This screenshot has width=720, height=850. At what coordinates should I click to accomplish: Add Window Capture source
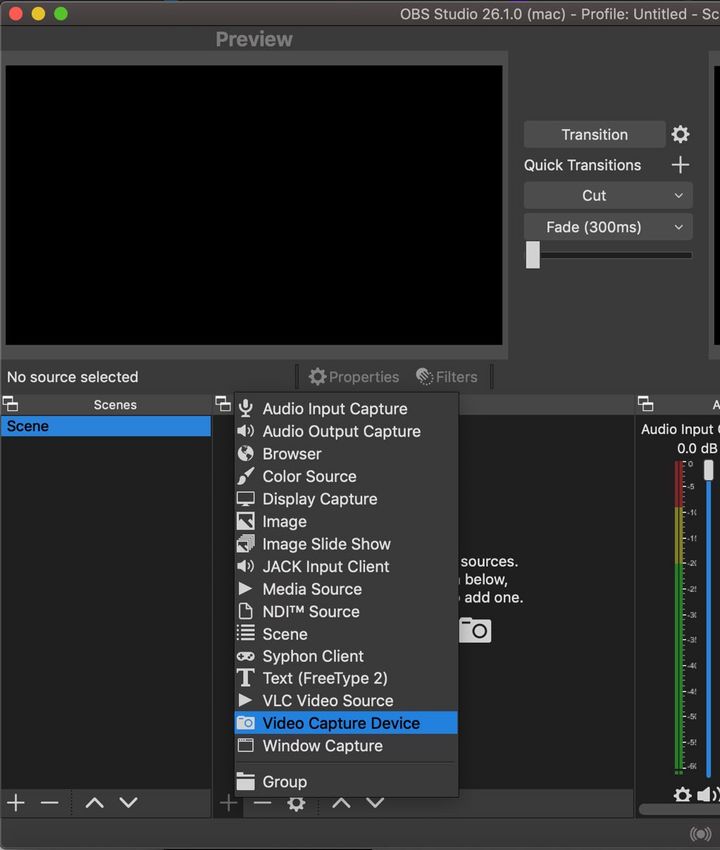(346, 746)
